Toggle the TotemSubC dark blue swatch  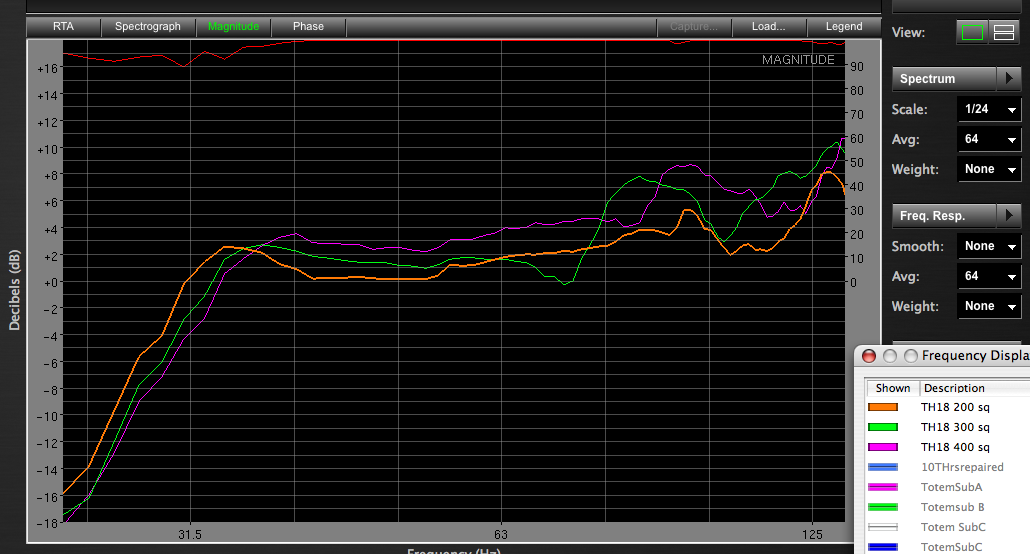pyautogui.click(x=883, y=547)
